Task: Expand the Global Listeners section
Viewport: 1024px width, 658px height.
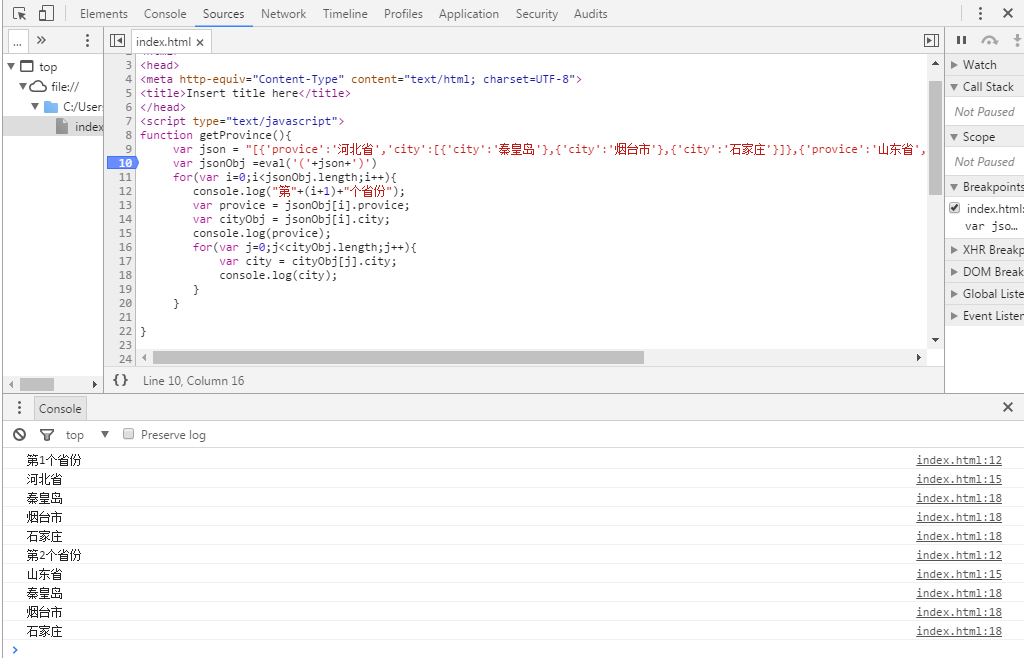Action: [955, 294]
